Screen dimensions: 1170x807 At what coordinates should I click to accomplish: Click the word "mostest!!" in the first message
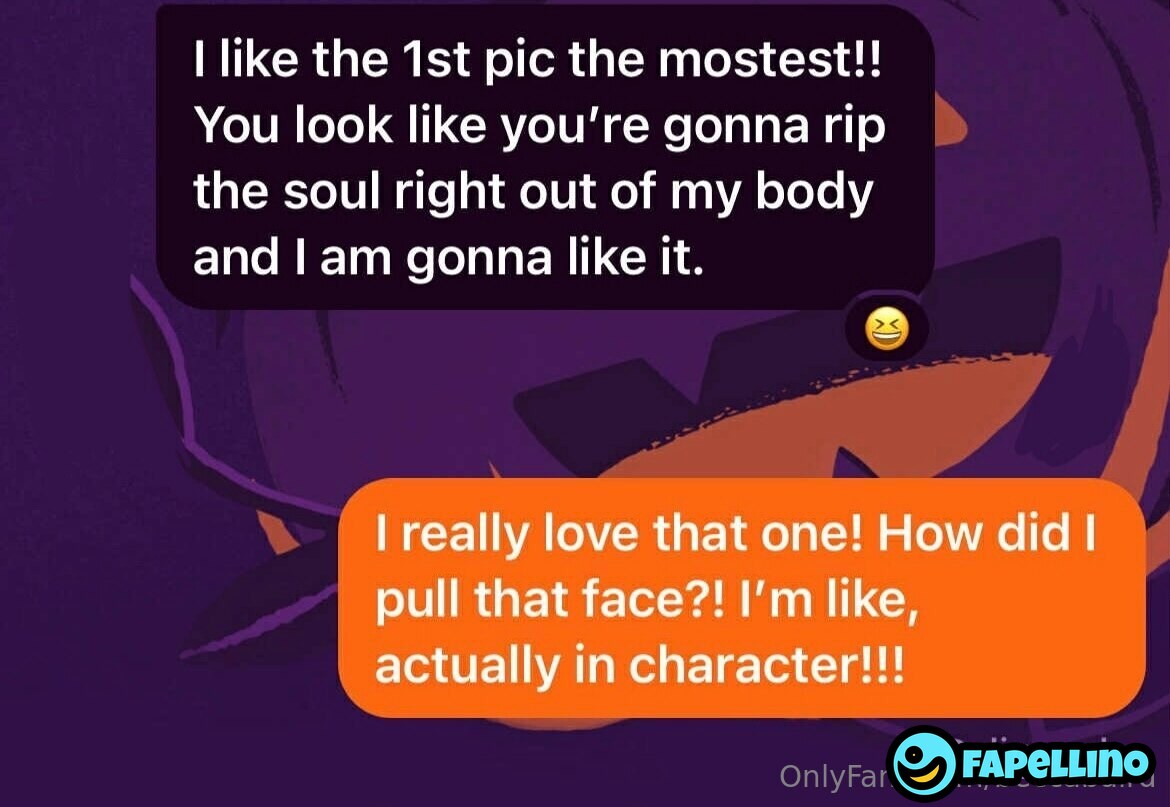click(x=770, y=60)
